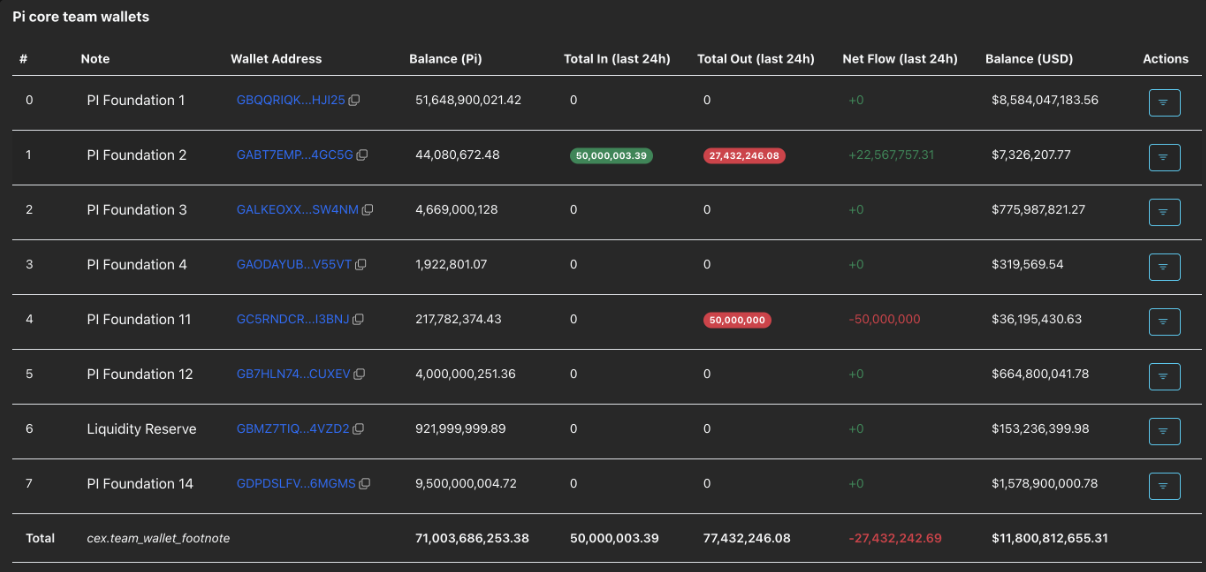Open filter action for PI Foundation 2
The width and height of the screenshot is (1206, 572).
coord(1164,157)
